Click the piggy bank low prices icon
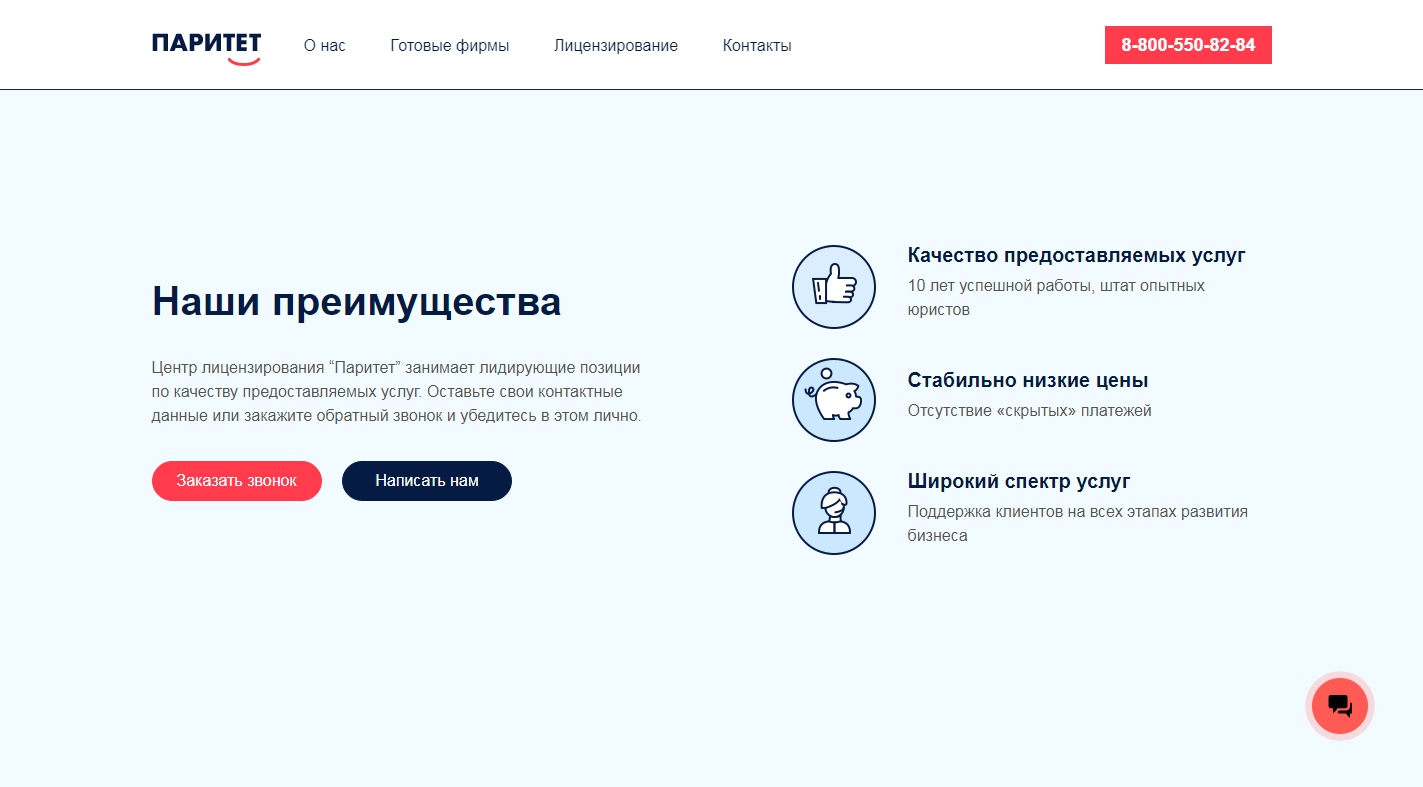The width and height of the screenshot is (1423, 787). 834,400
